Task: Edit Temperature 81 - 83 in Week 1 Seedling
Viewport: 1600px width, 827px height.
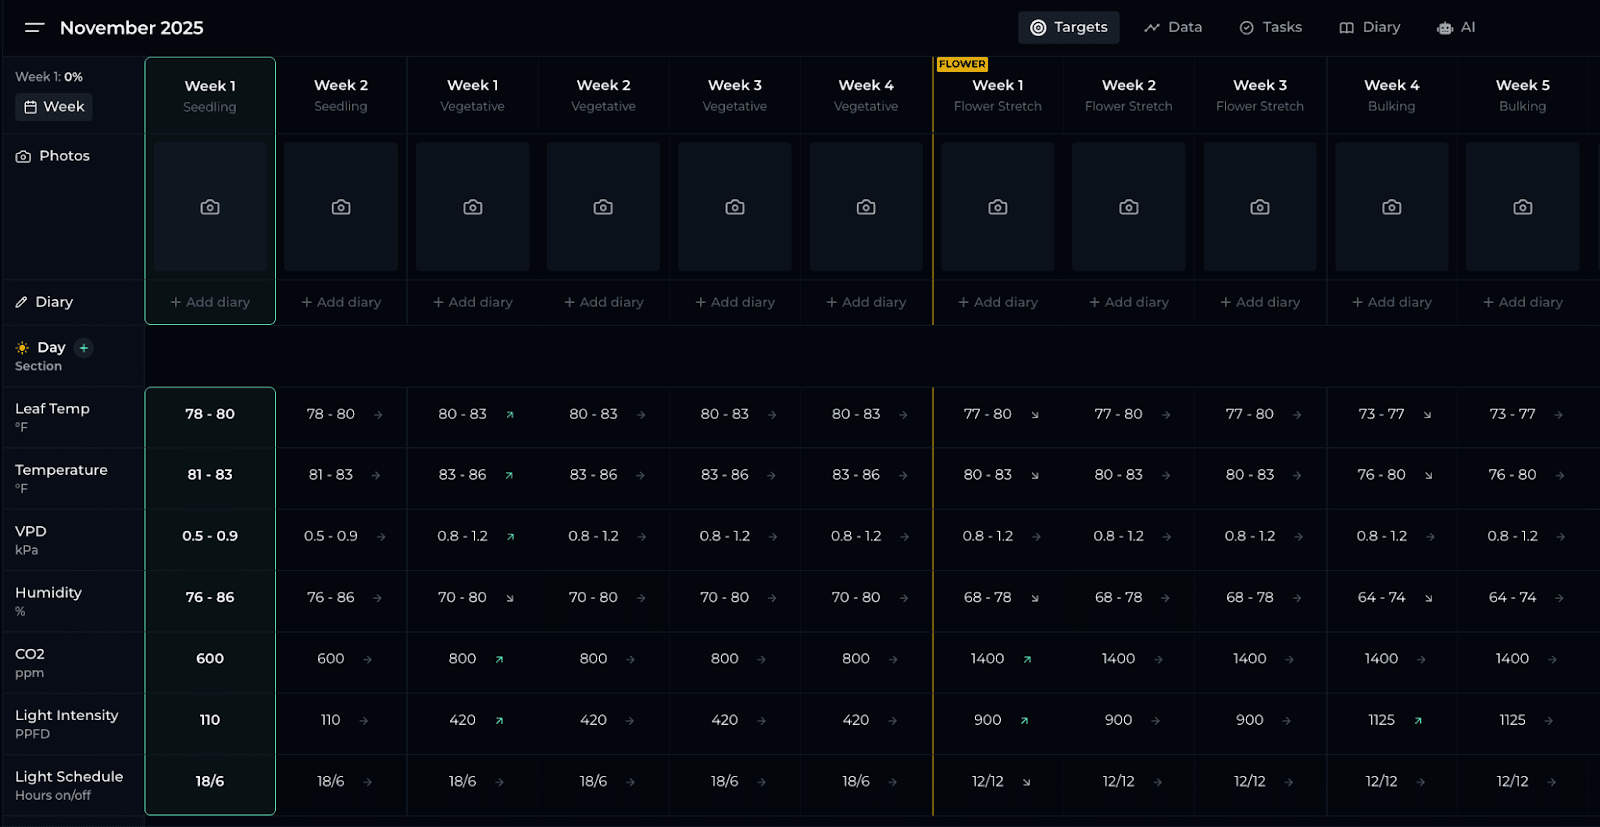Action: click(x=210, y=475)
